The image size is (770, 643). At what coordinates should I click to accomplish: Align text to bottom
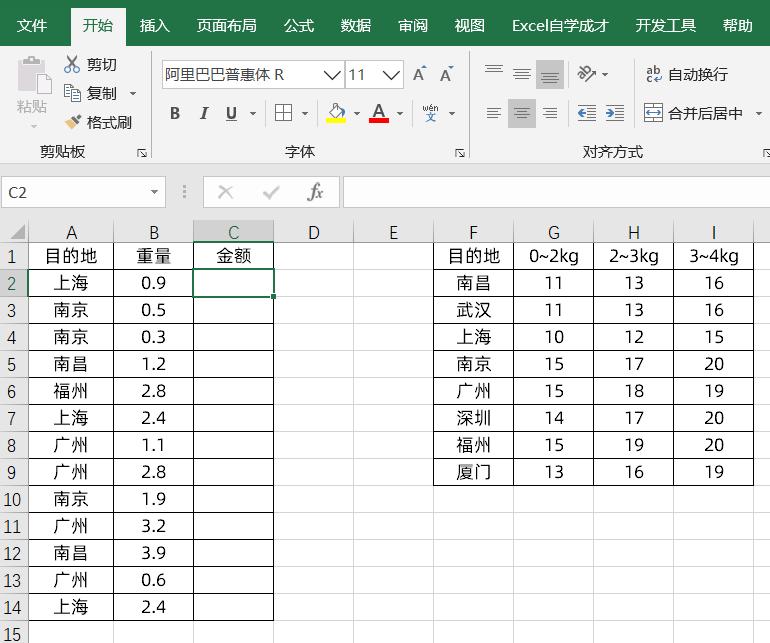coord(550,74)
